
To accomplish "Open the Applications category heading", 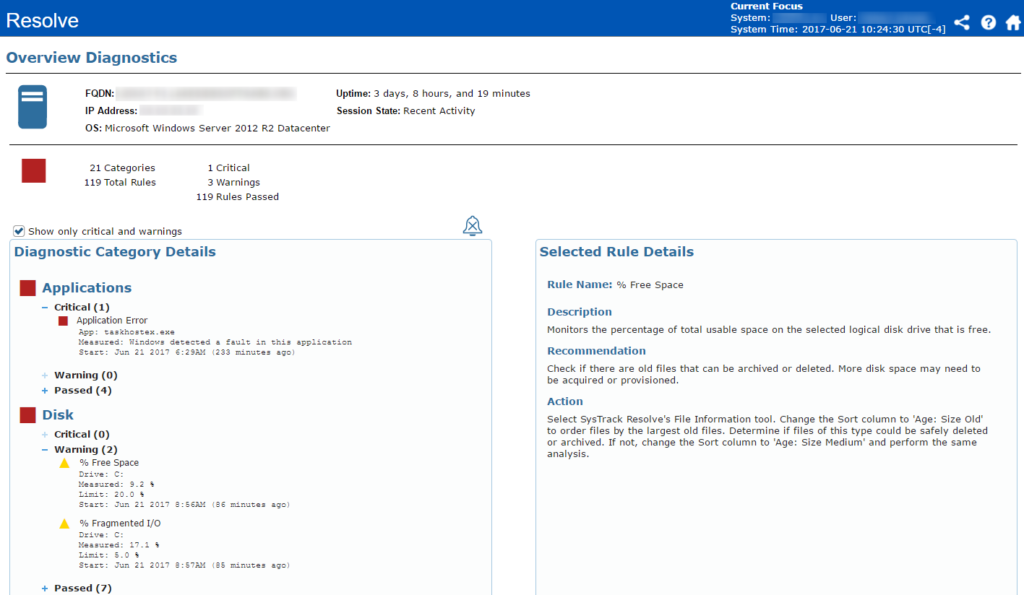I will pyautogui.click(x=86, y=288).
